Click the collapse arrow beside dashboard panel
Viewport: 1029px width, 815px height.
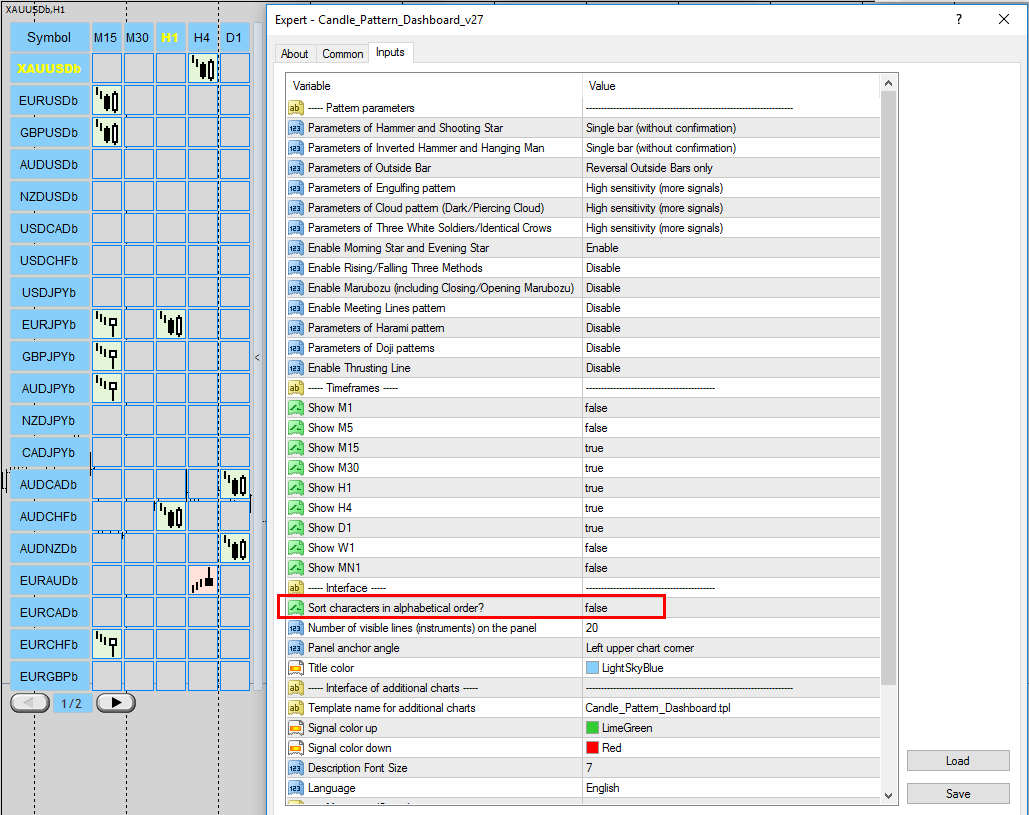pos(257,358)
